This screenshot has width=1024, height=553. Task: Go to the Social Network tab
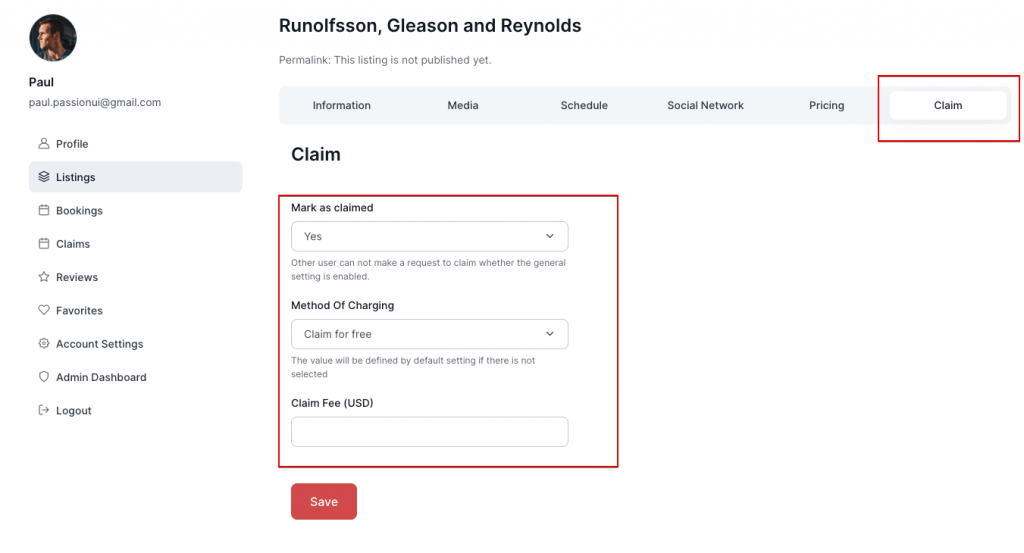(705, 105)
